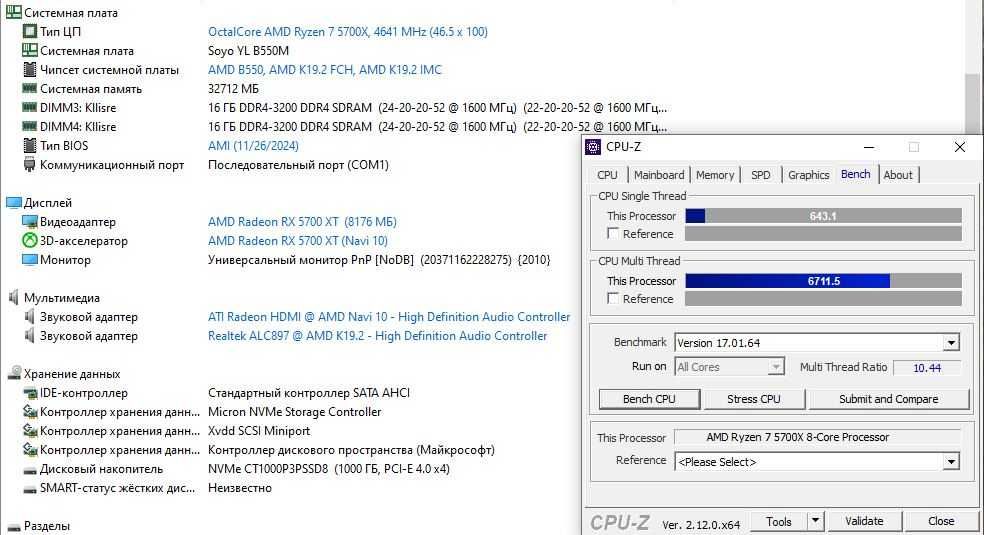Open the Tools dropdown arrow in CPU-Z
984x535 pixels.
click(x=815, y=521)
